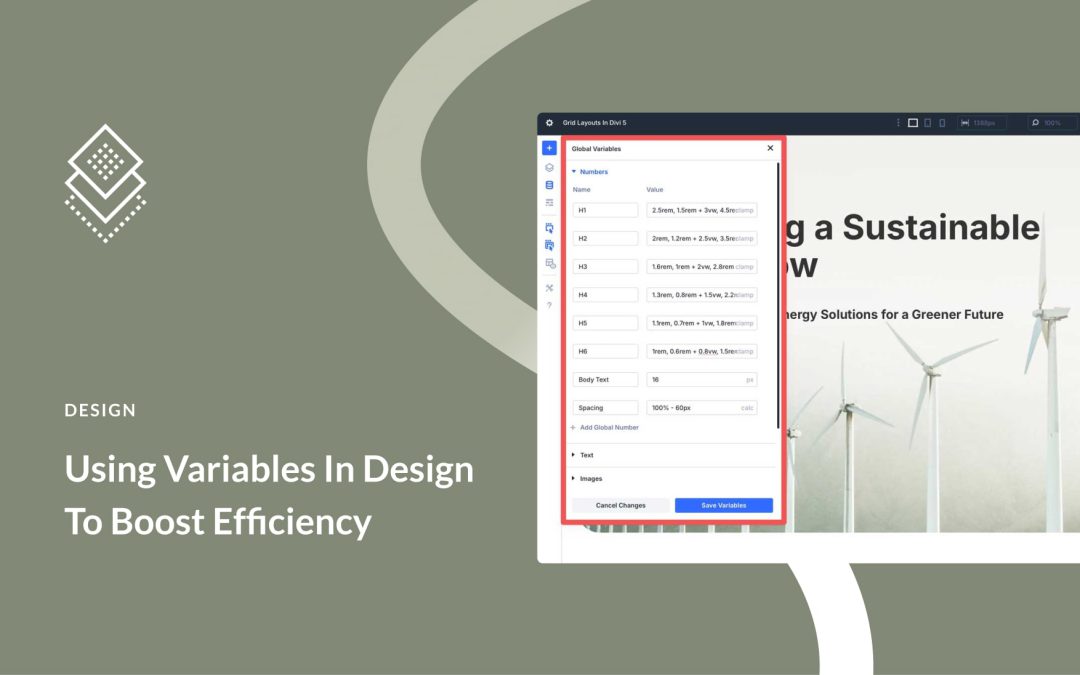1080x675 pixels.
Task: Click the blue grid-mode cursor icon below it
Action: pos(549,245)
